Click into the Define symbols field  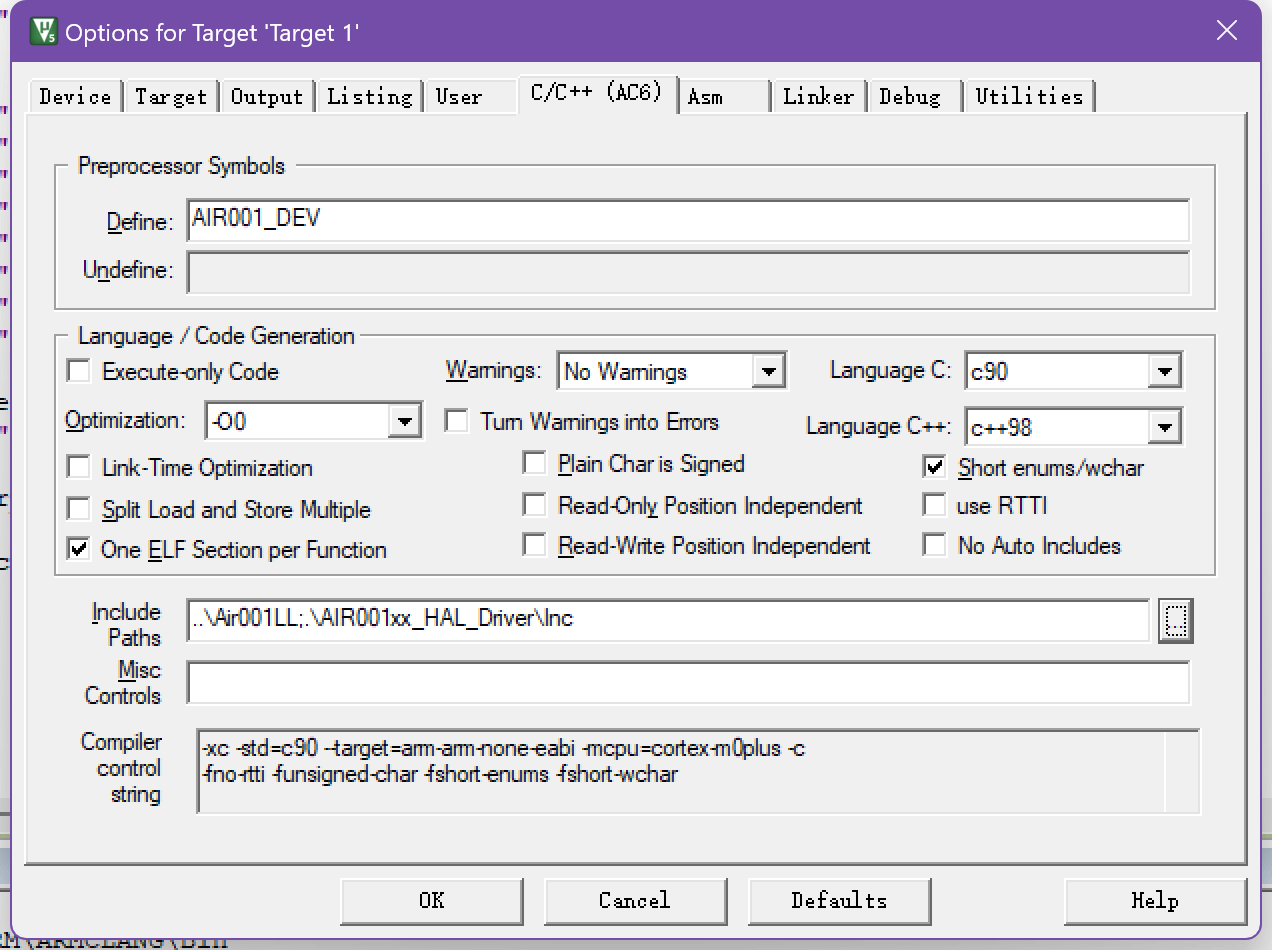click(x=688, y=220)
